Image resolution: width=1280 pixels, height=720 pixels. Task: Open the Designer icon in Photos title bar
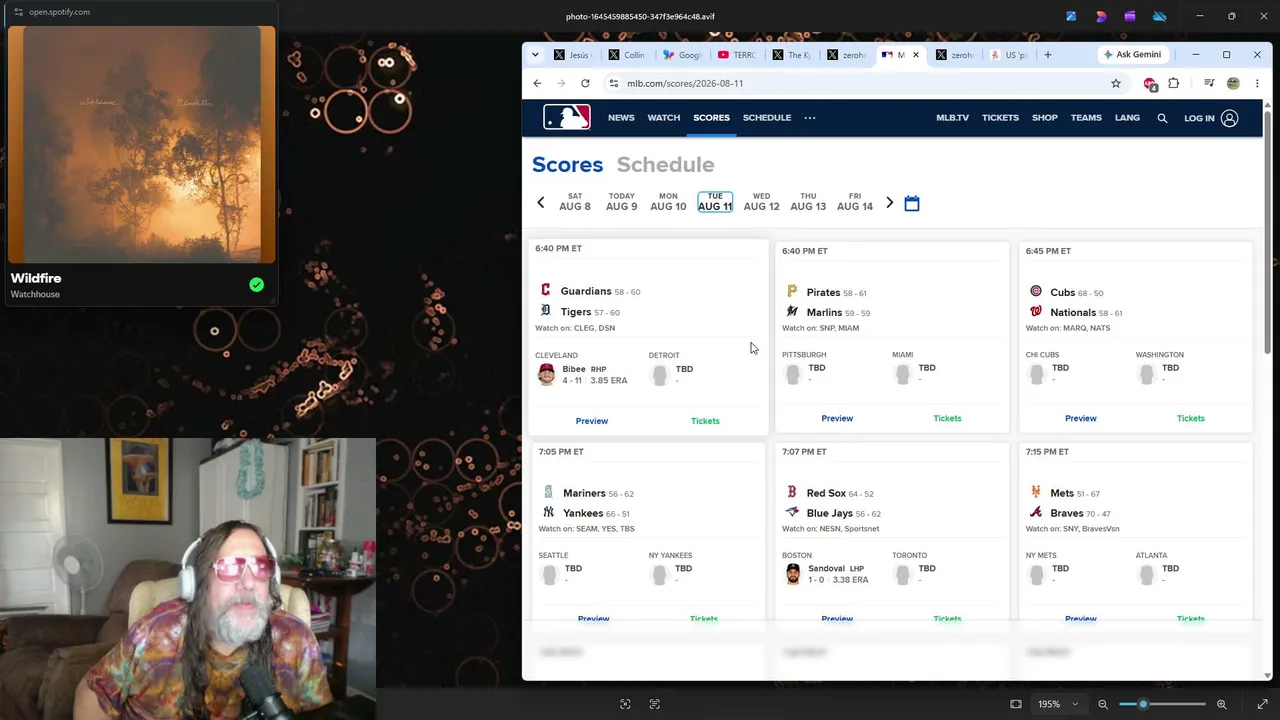[1101, 16]
